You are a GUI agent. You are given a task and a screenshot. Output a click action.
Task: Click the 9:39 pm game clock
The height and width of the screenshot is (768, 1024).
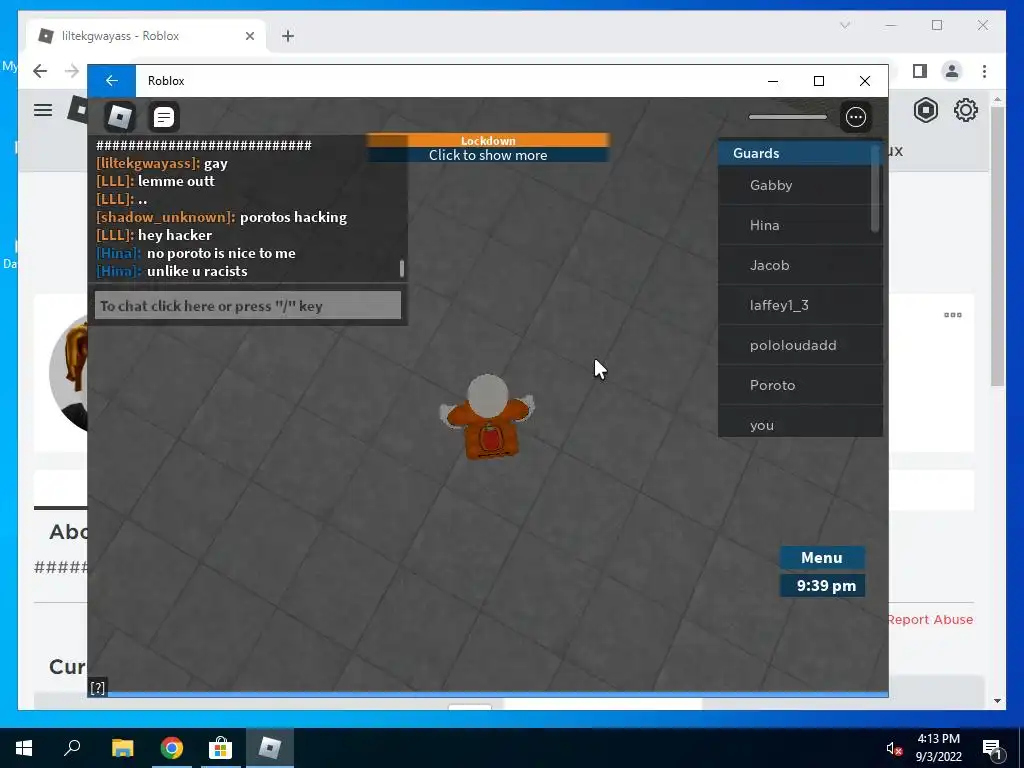pyautogui.click(x=823, y=586)
